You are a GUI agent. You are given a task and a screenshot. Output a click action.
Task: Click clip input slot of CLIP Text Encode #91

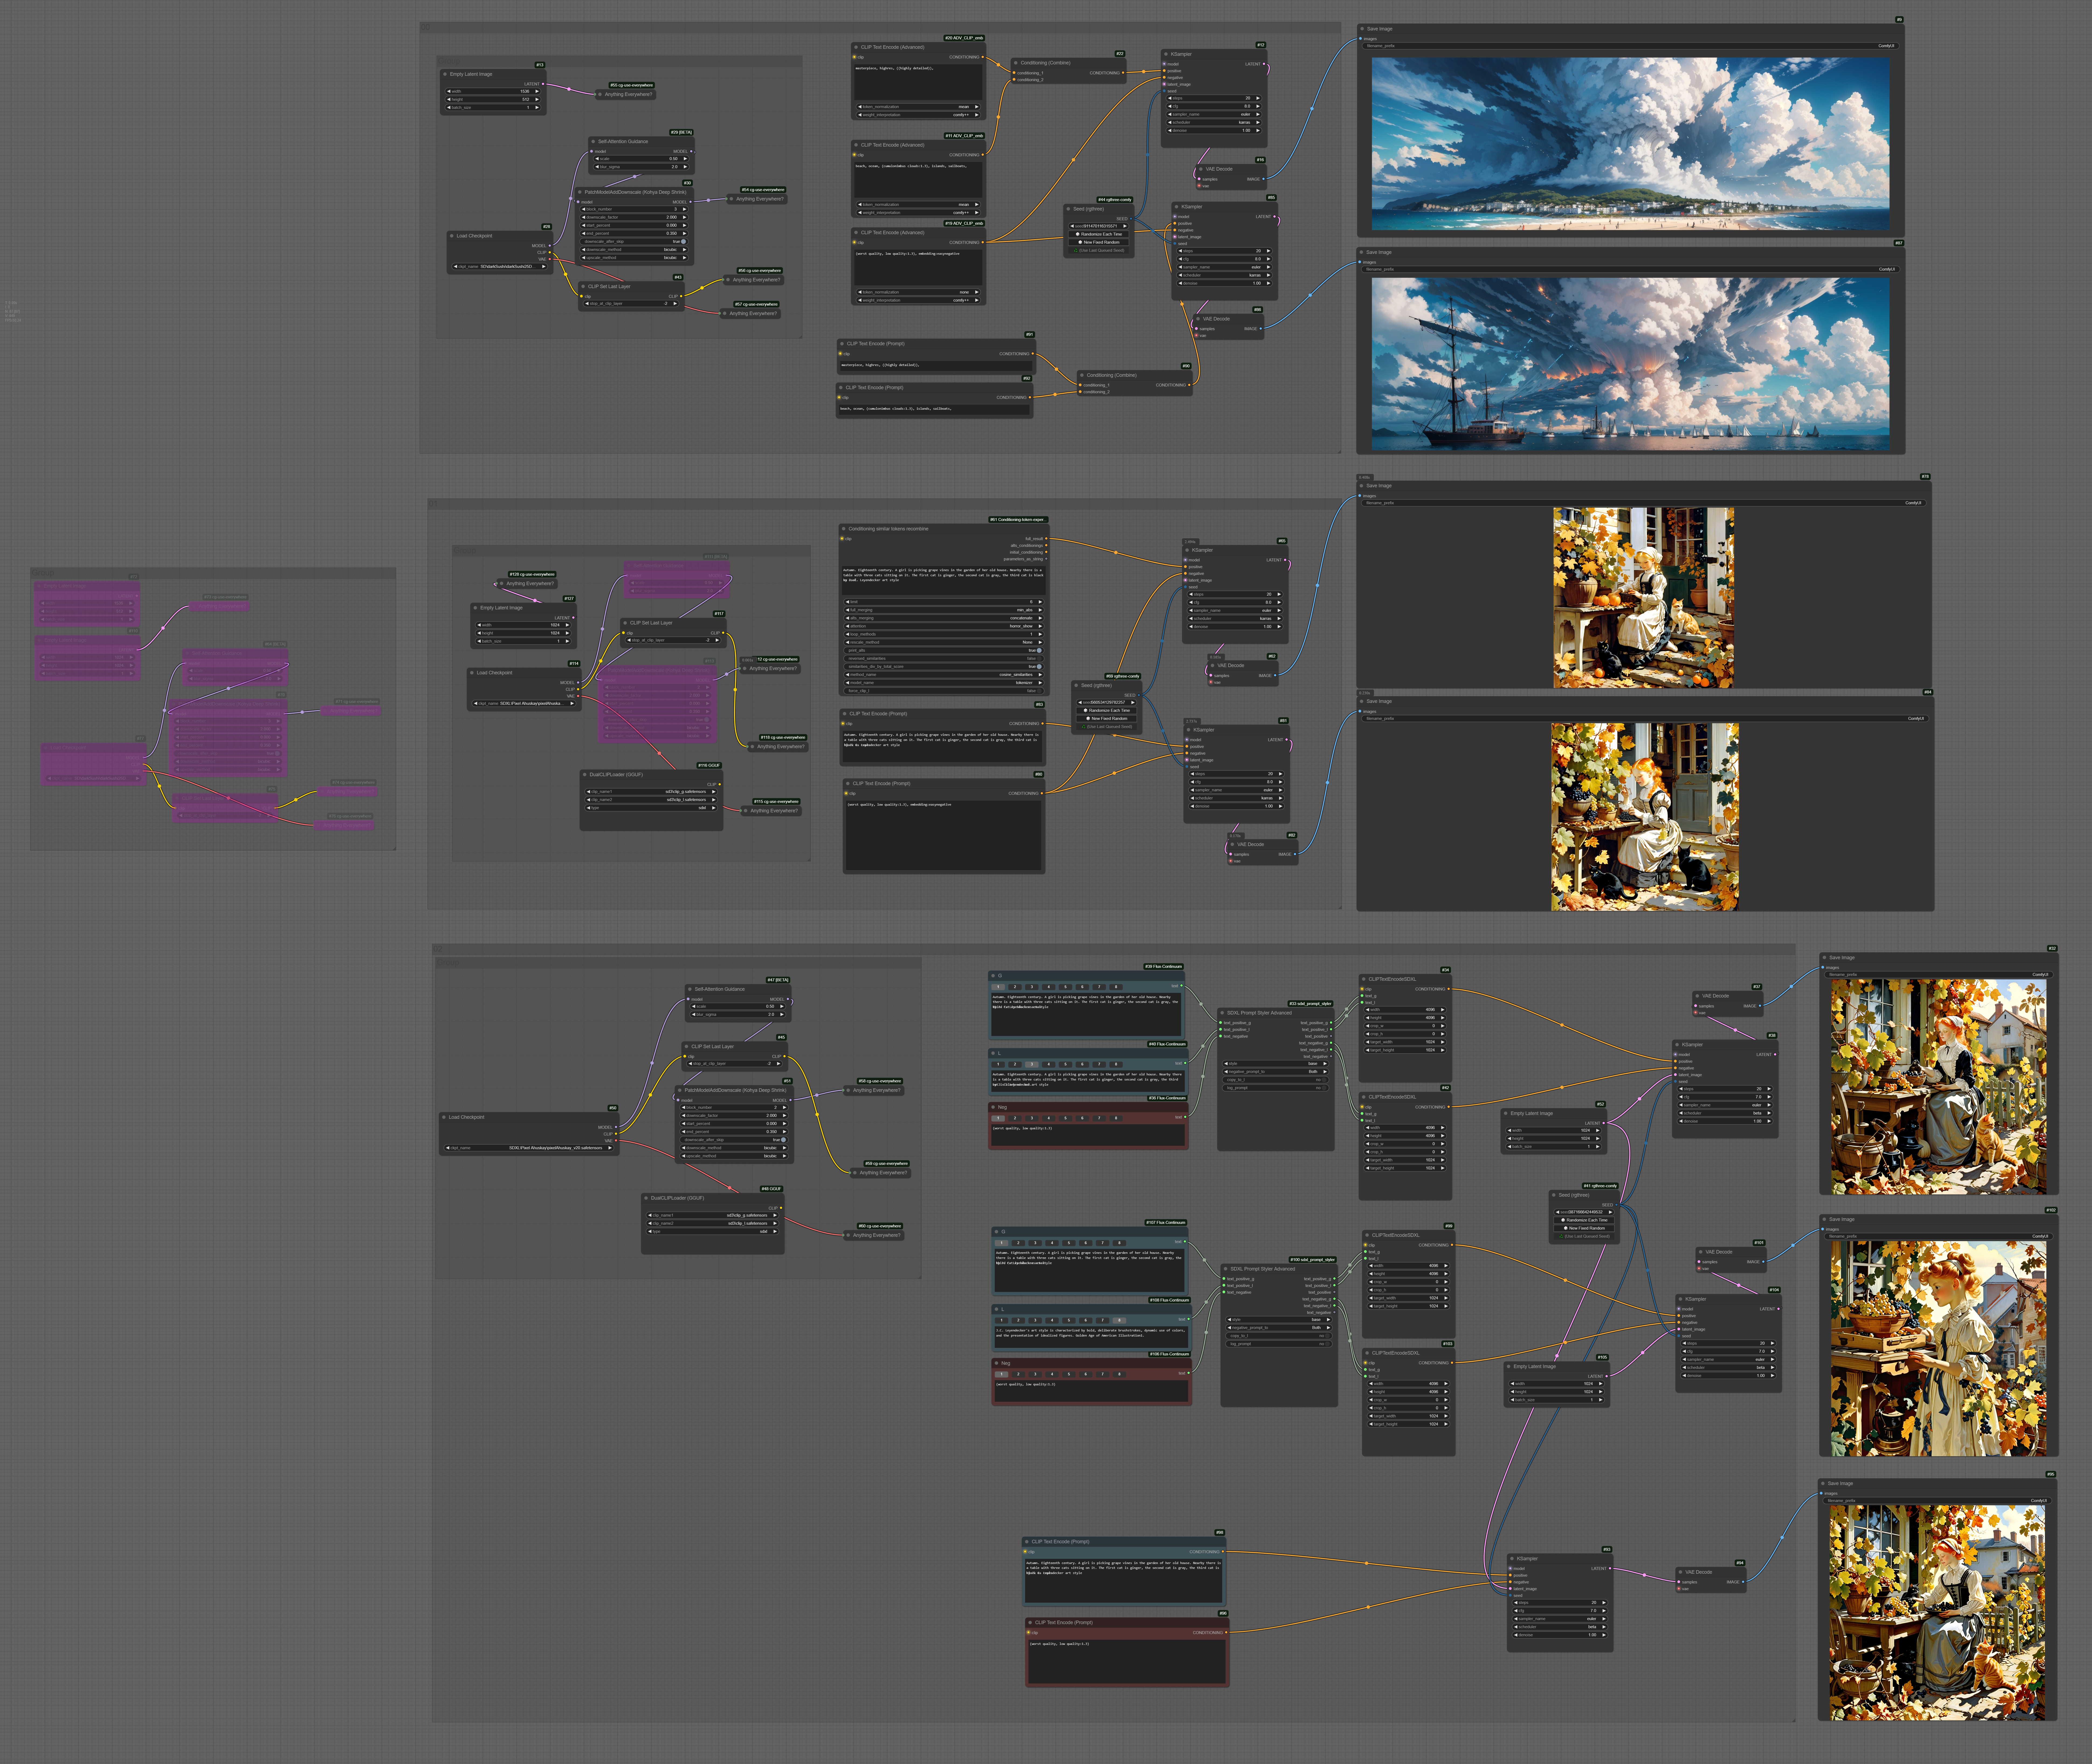[840, 354]
